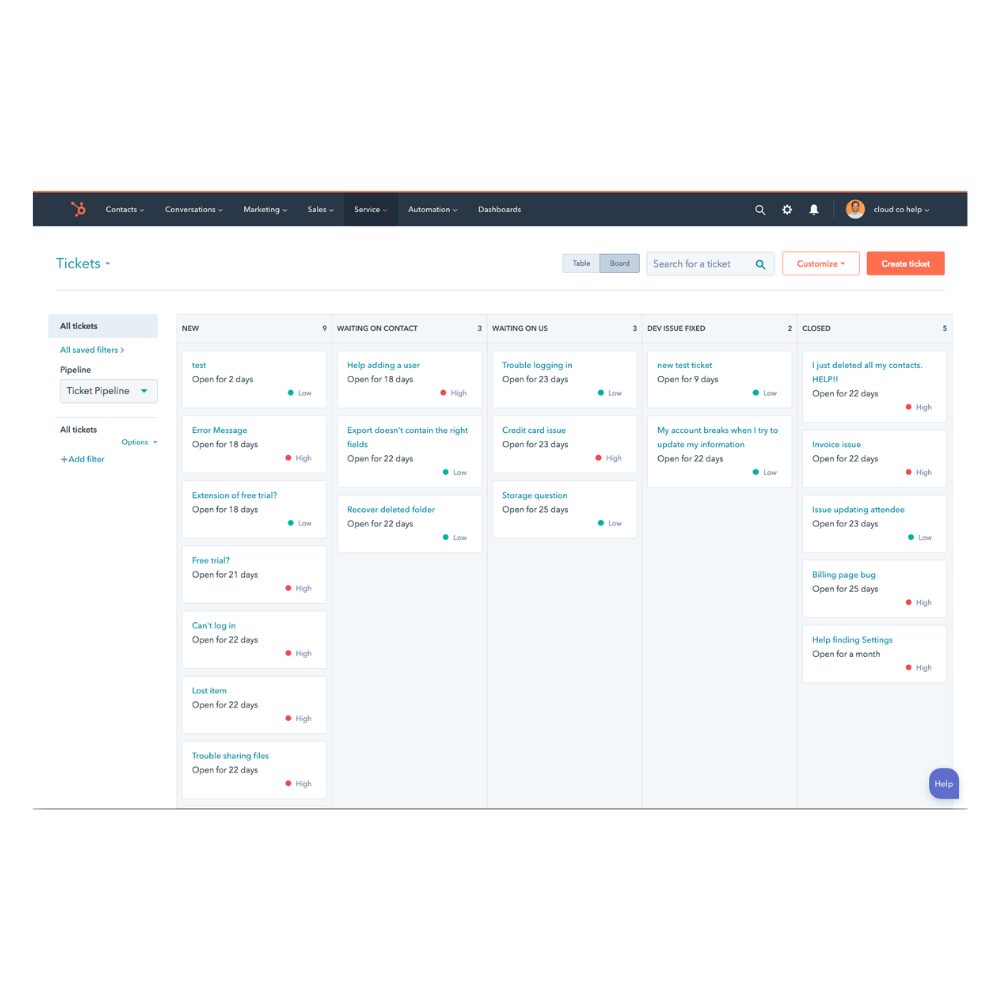
Task: Open the 'Help adding a user' ticket
Action: pyautogui.click(x=383, y=365)
